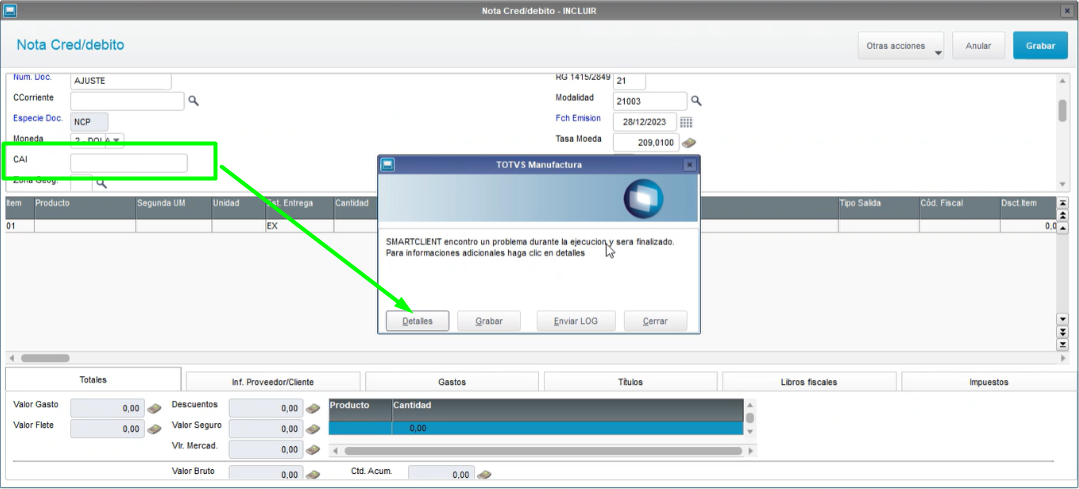
Task: Click Enviar LOG in the dialog
Action: pos(576,321)
